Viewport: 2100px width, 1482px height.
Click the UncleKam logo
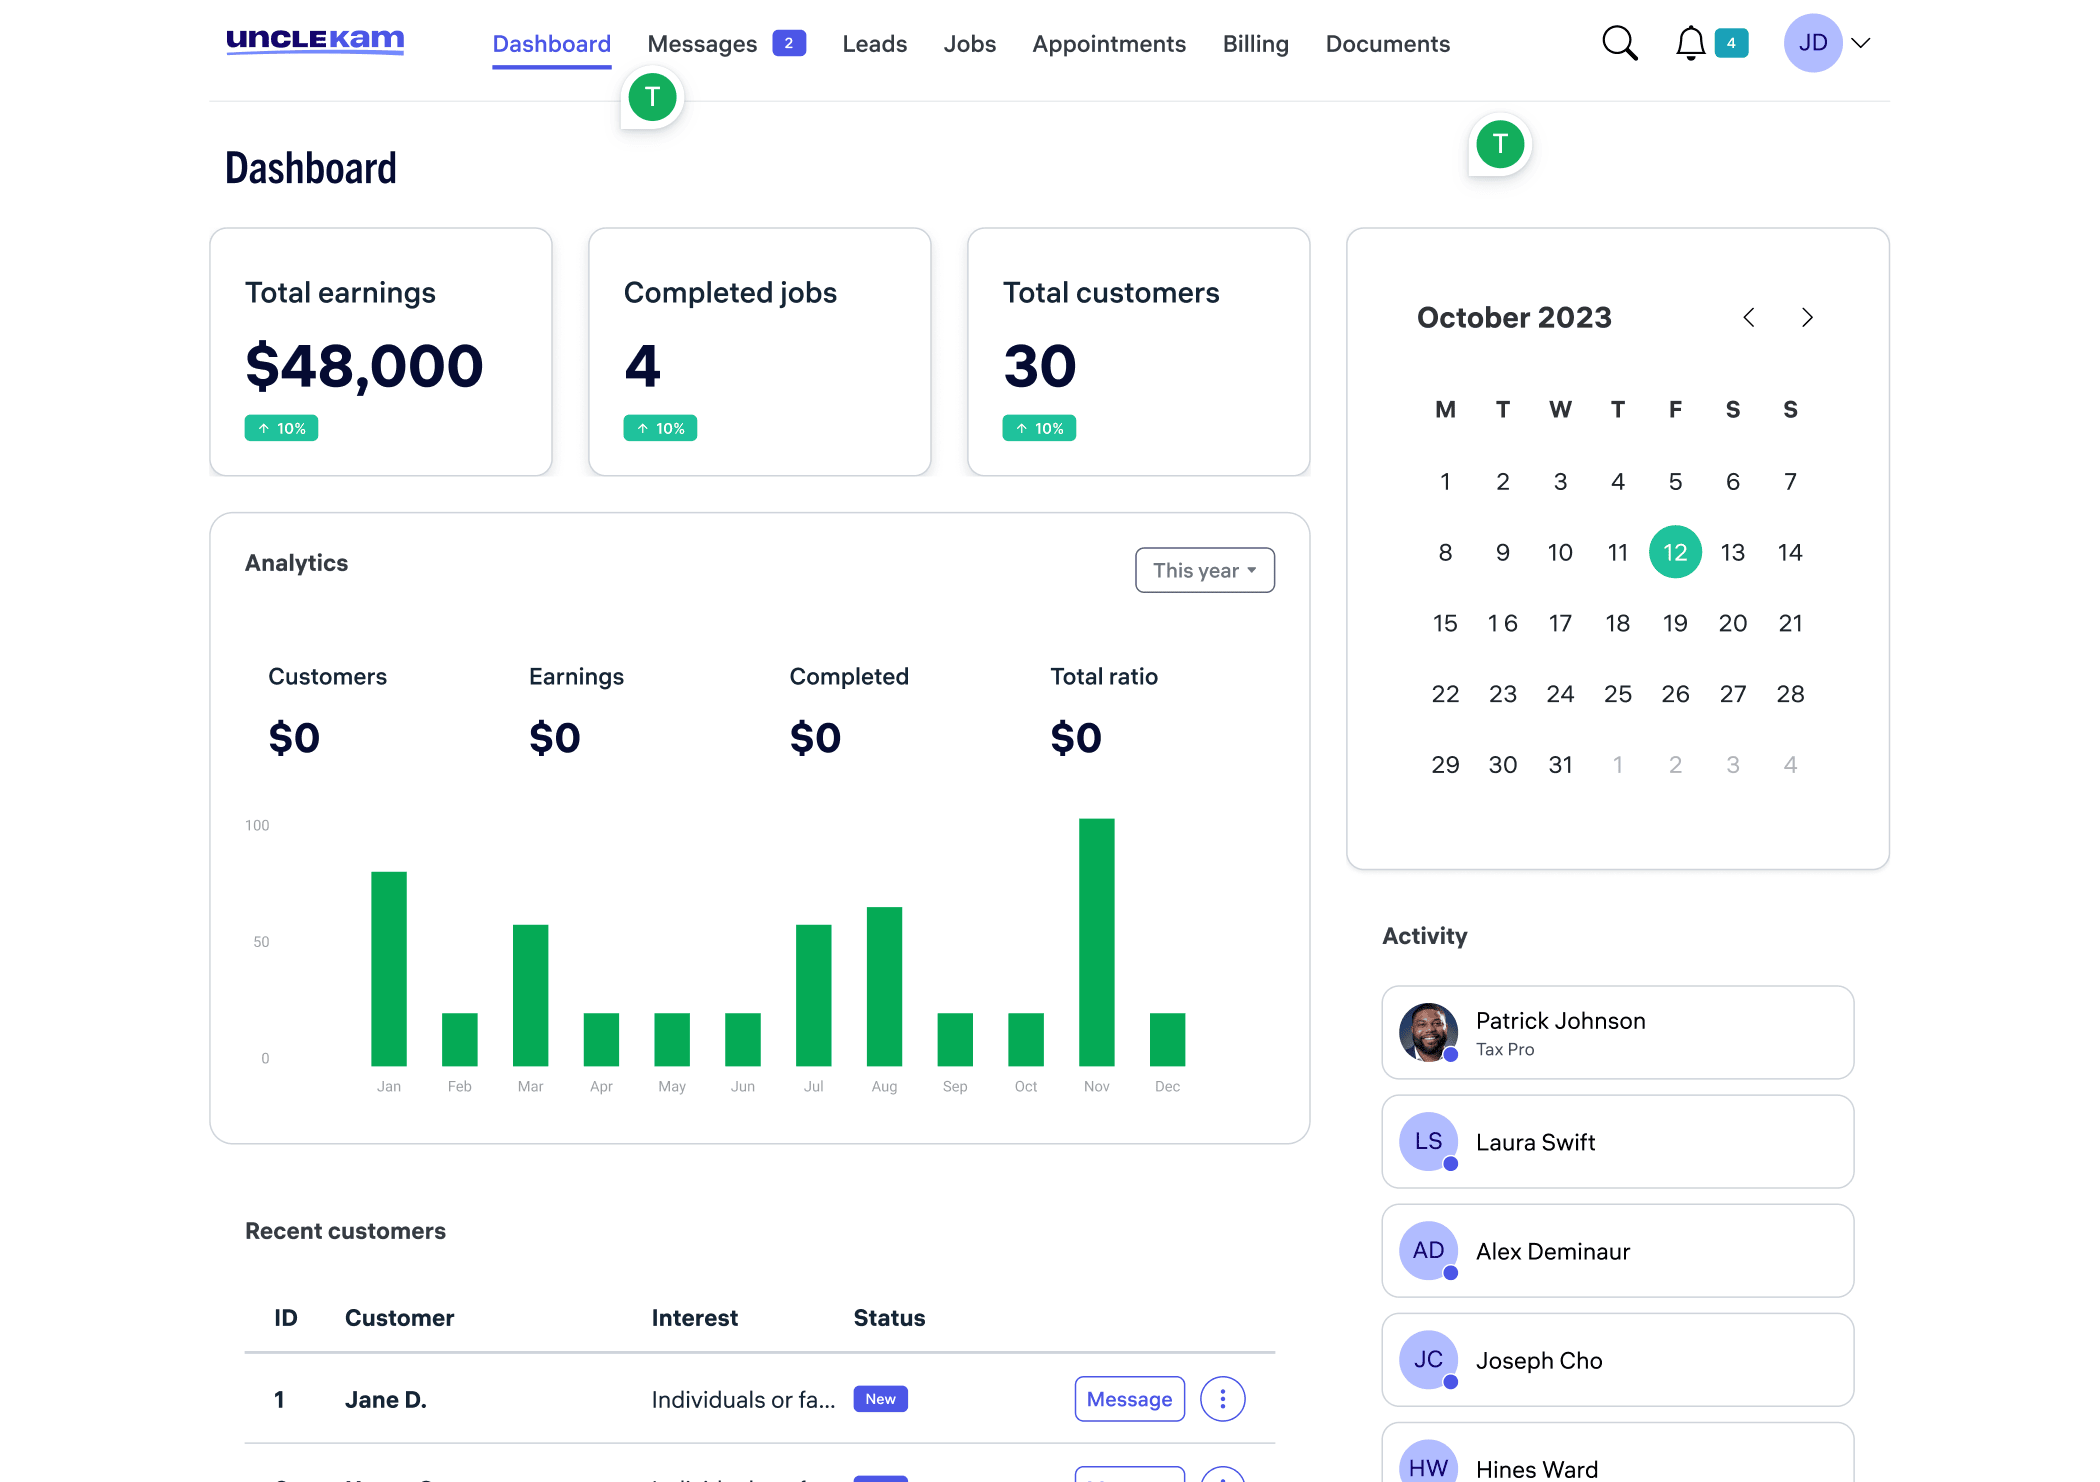click(315, 41)
